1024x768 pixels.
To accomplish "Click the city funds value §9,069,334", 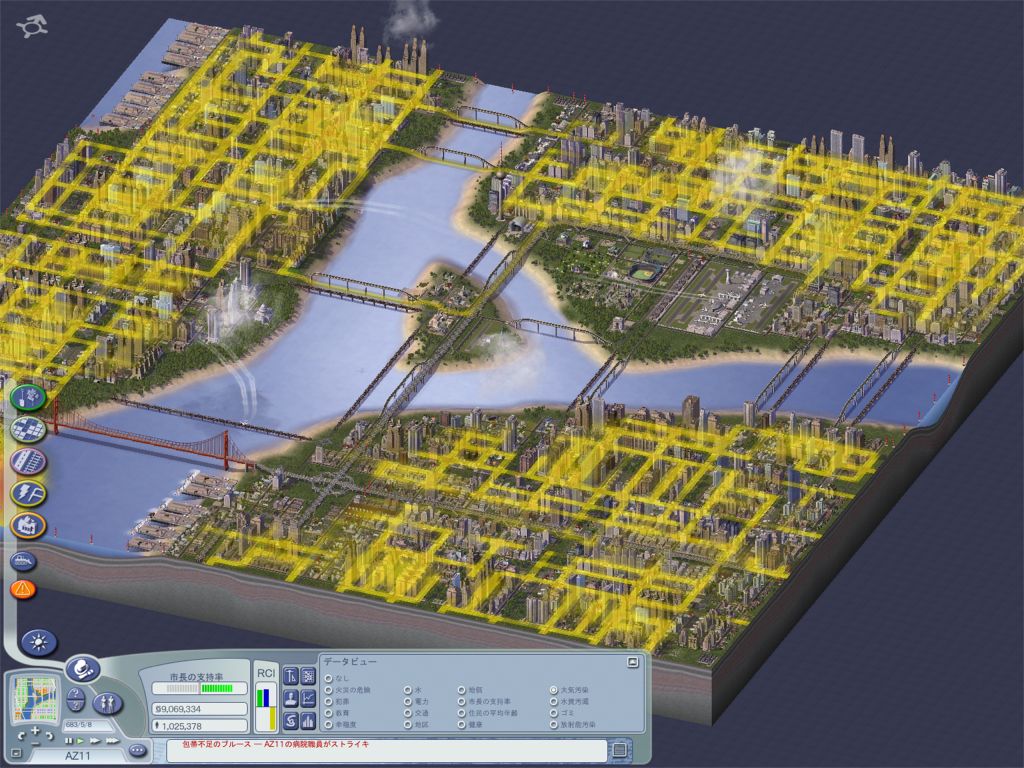I will [x=200, y=709].
